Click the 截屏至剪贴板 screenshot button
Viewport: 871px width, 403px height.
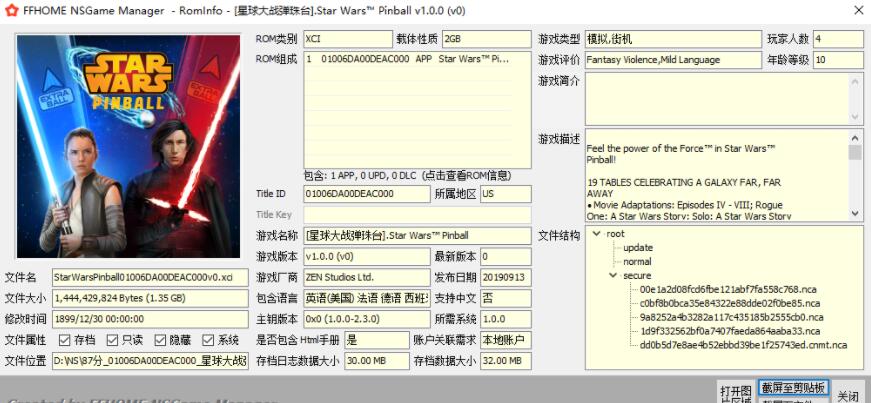[x=793, y=387]
